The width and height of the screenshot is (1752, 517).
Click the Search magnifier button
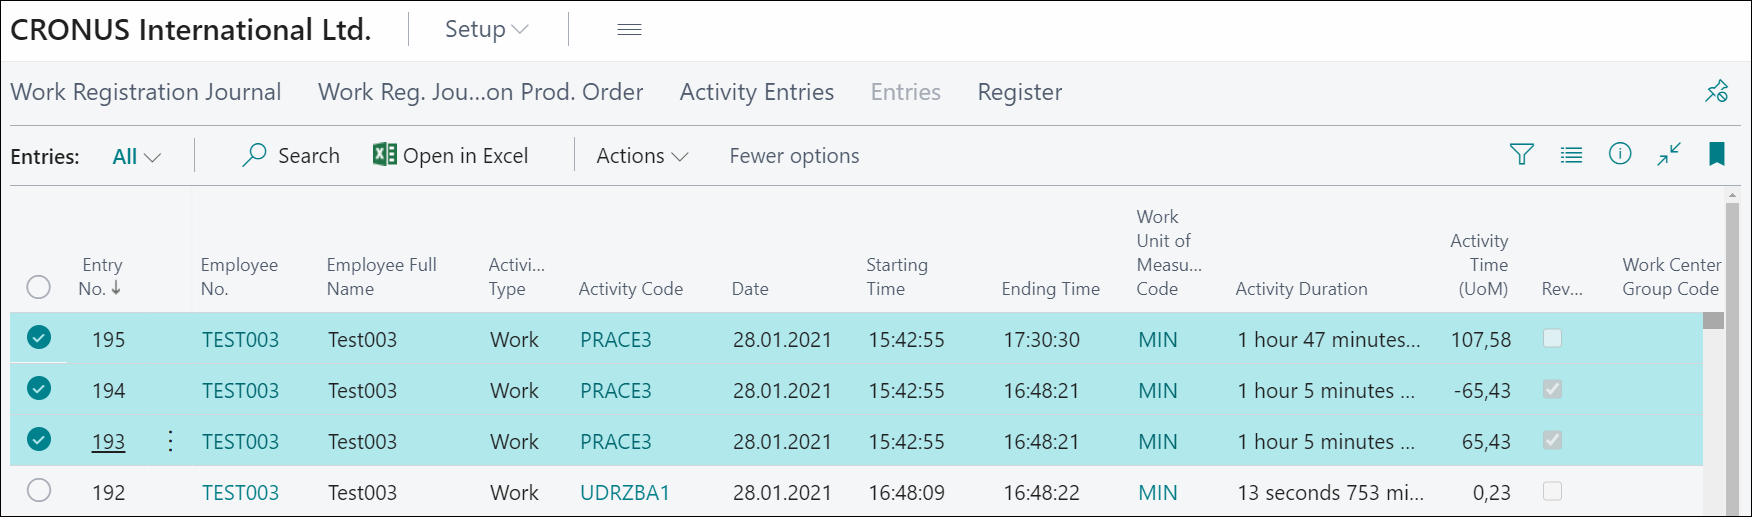[x=291, y=156]
